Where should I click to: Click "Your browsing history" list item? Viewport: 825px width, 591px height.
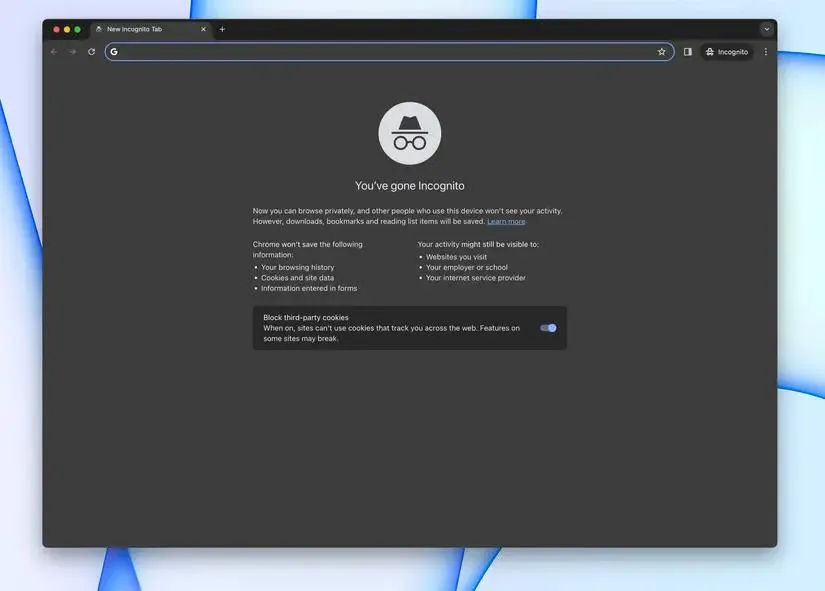pos(298,267)
